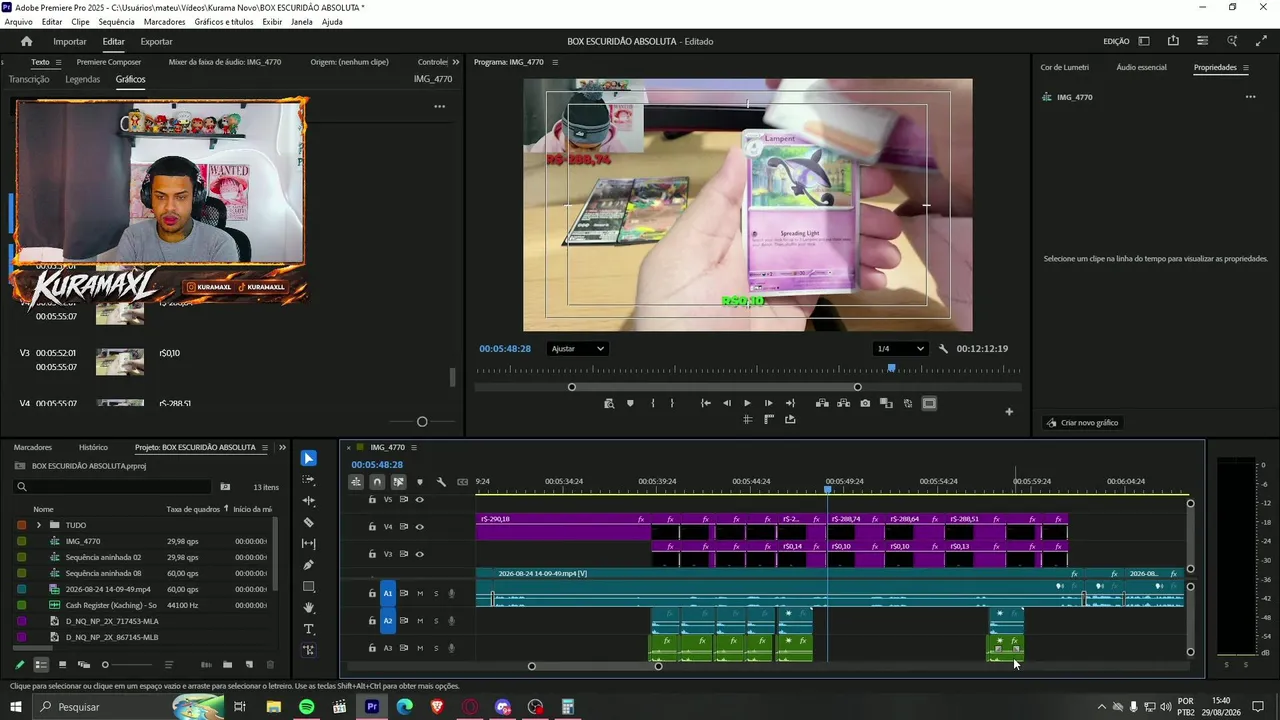Screen dimensions: 1280x720
Task: Click the Project panel thumbnail zoom slider
Action: (105, 665)
